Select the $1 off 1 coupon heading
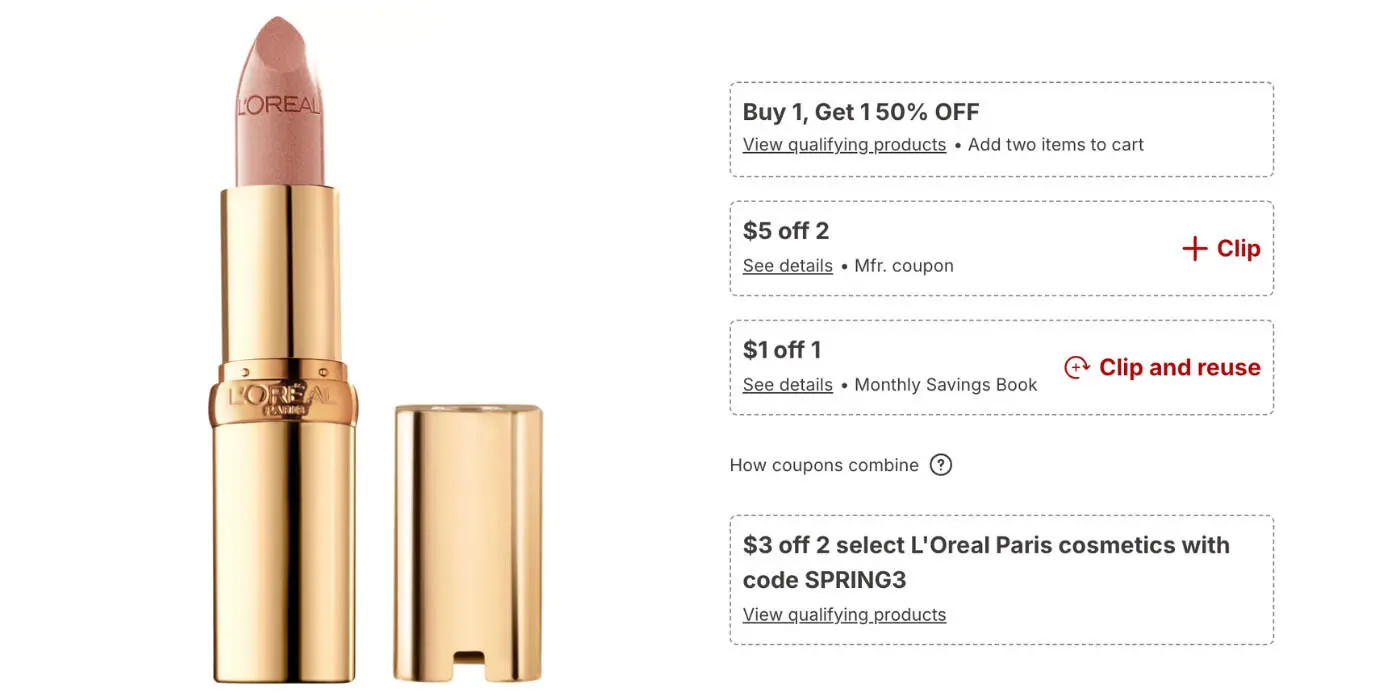This screenshot has height=700, width=1400. pyautogui.click(x=782, y=350)
